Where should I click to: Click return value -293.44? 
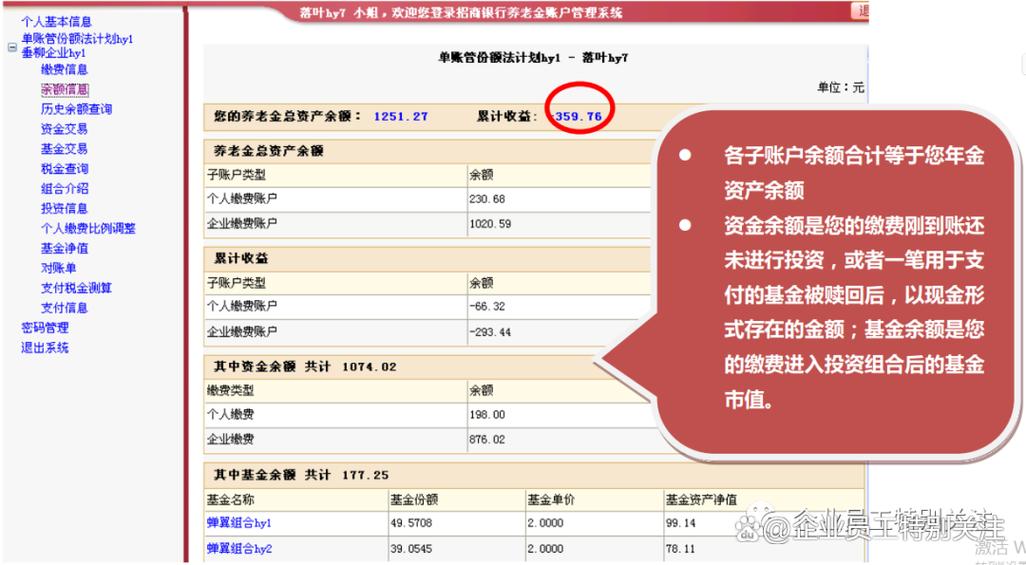pos(490,332)
